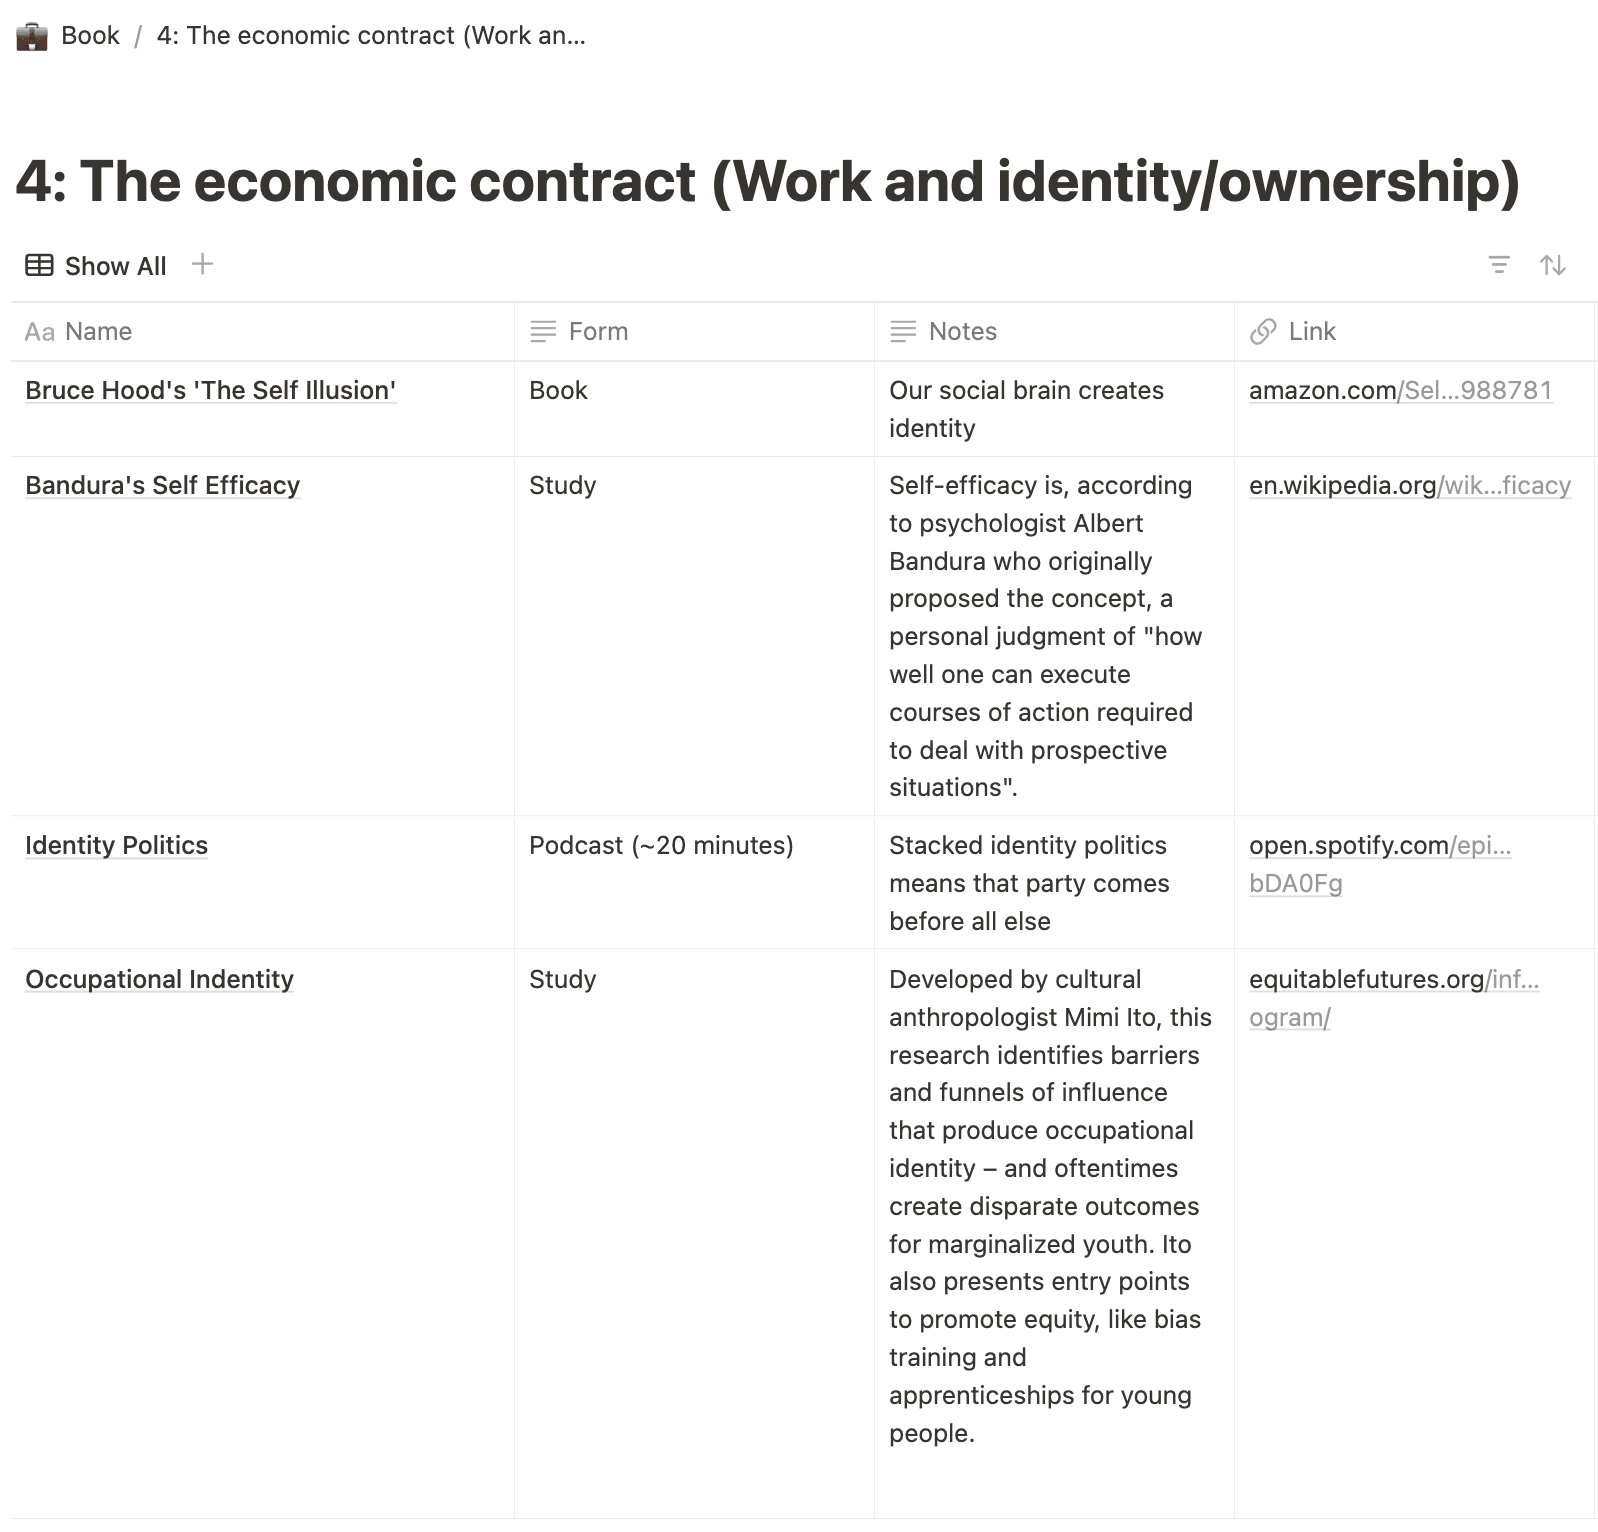
Task: Open the Form column header menu
Action: (598, 332)
